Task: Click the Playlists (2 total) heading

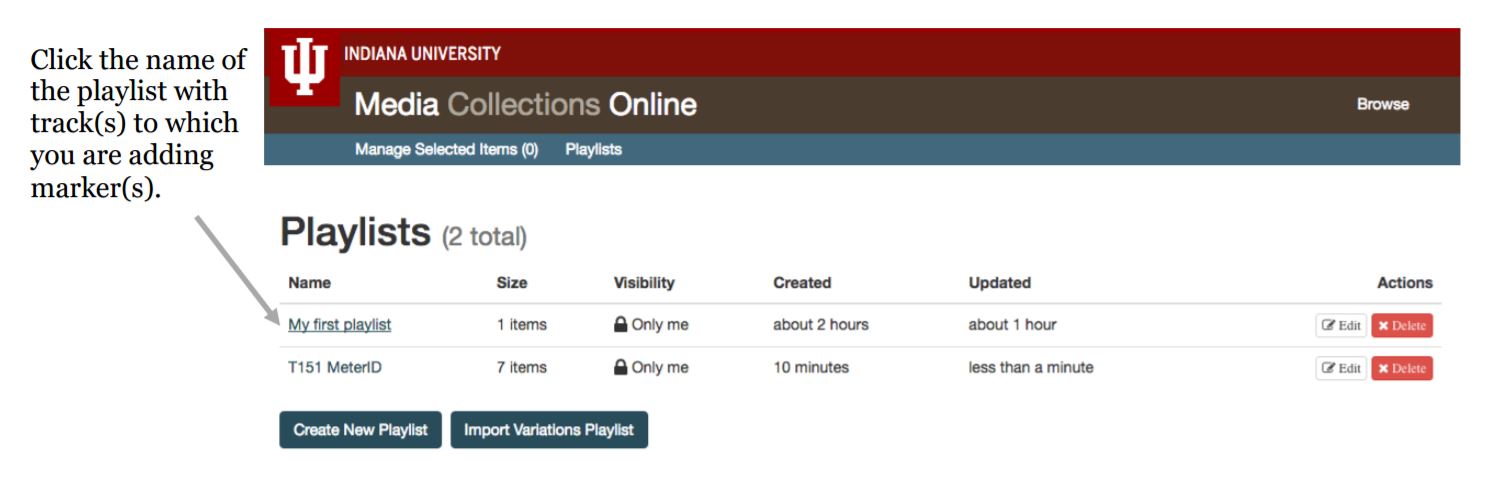Action: pyautogui.click(x=403, y=233)
